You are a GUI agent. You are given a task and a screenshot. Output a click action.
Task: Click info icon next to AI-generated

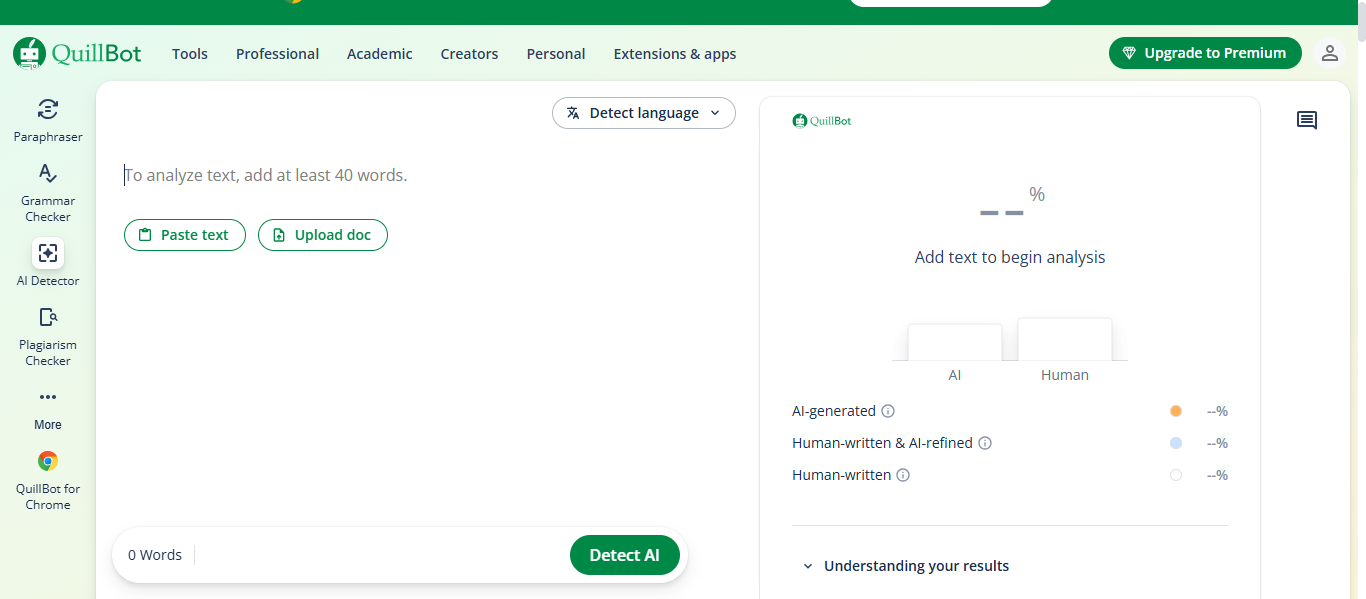coord(888,411)
